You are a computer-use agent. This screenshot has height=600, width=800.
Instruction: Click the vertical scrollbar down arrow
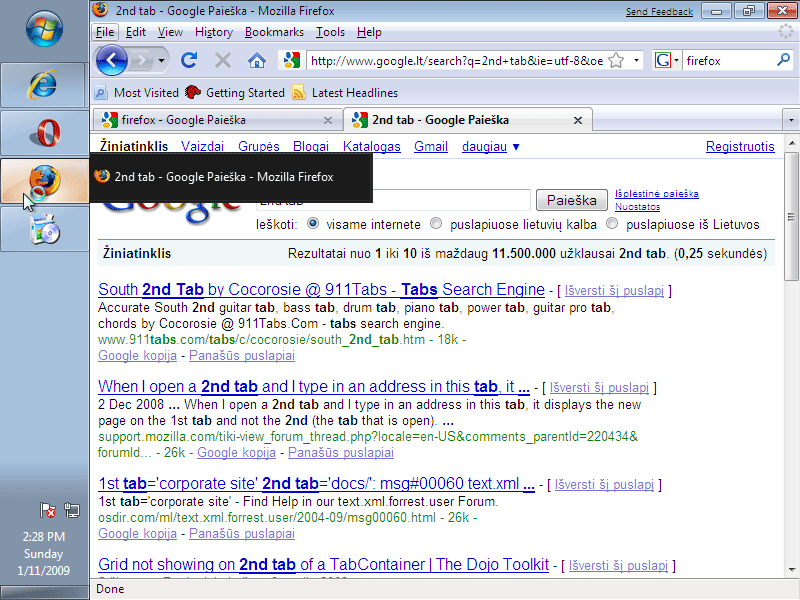[x=791, y=571]
